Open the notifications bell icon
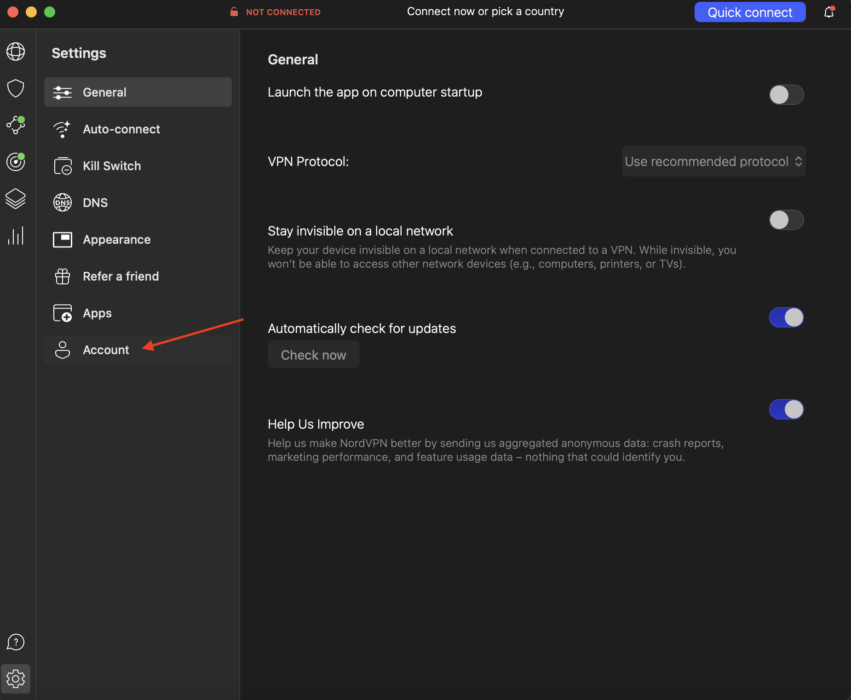Screen dimensions: 851x700 pyautogui.click(x=829, y=11)
